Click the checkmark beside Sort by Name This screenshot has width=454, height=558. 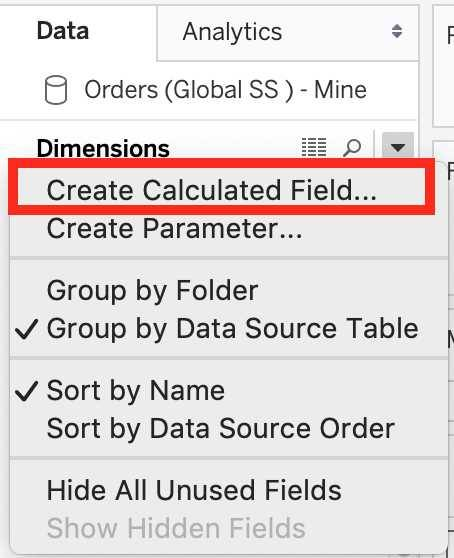click(27, 391)
